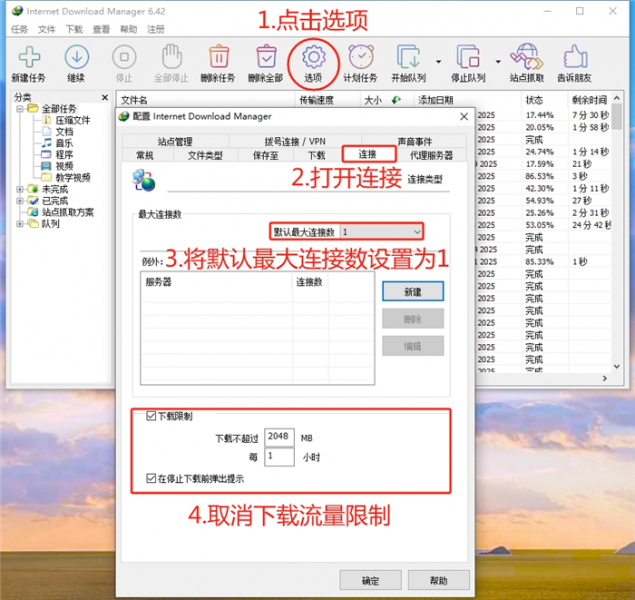635x600 pixels.
Task: Click the 下载不超过 MB input field
Action: (279, 437)
